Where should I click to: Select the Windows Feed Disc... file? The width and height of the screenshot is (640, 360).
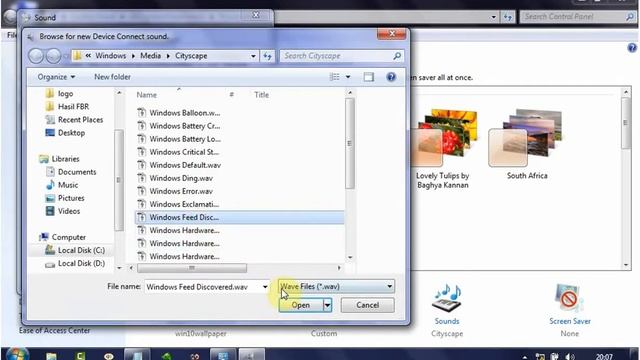[239, 217]
